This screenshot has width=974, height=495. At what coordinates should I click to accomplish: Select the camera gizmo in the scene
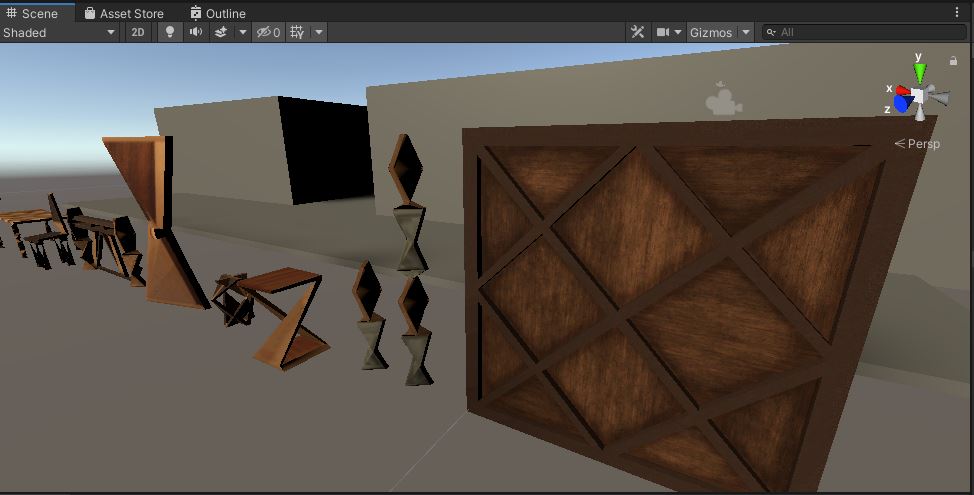(723, 99)
